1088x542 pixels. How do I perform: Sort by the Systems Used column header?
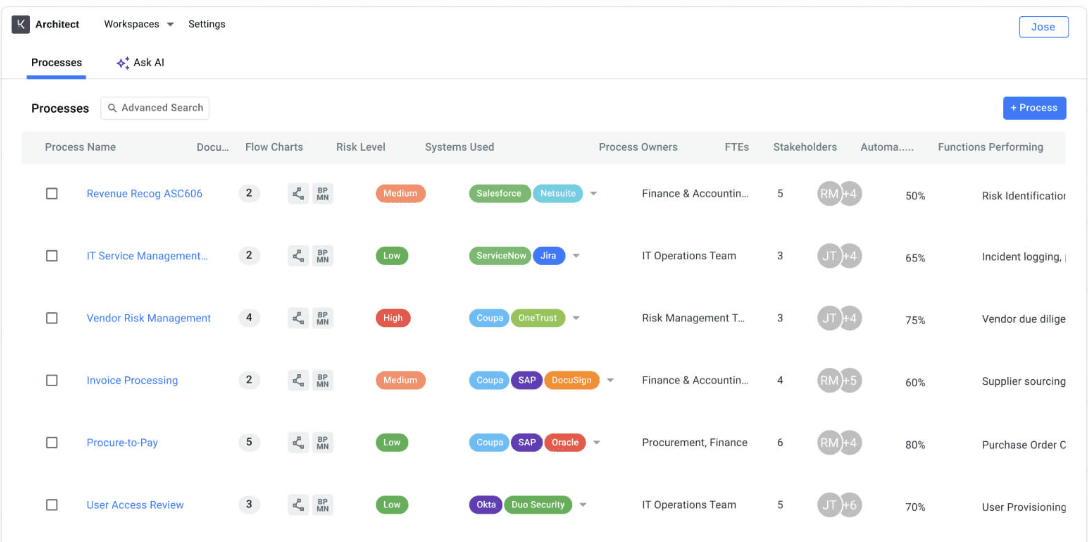pyautogui.click(x=459, y=147)
